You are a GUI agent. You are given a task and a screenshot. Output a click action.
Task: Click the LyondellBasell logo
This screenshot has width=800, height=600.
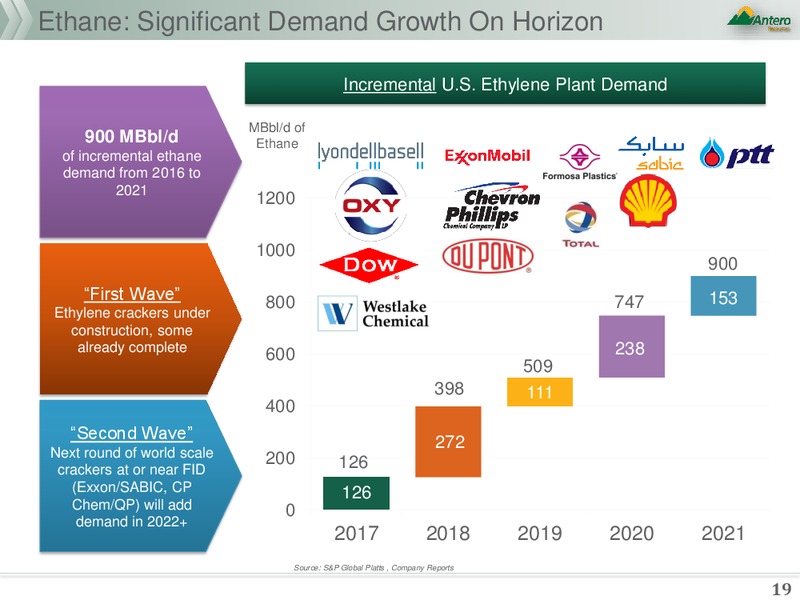click(x=370, y=155)
